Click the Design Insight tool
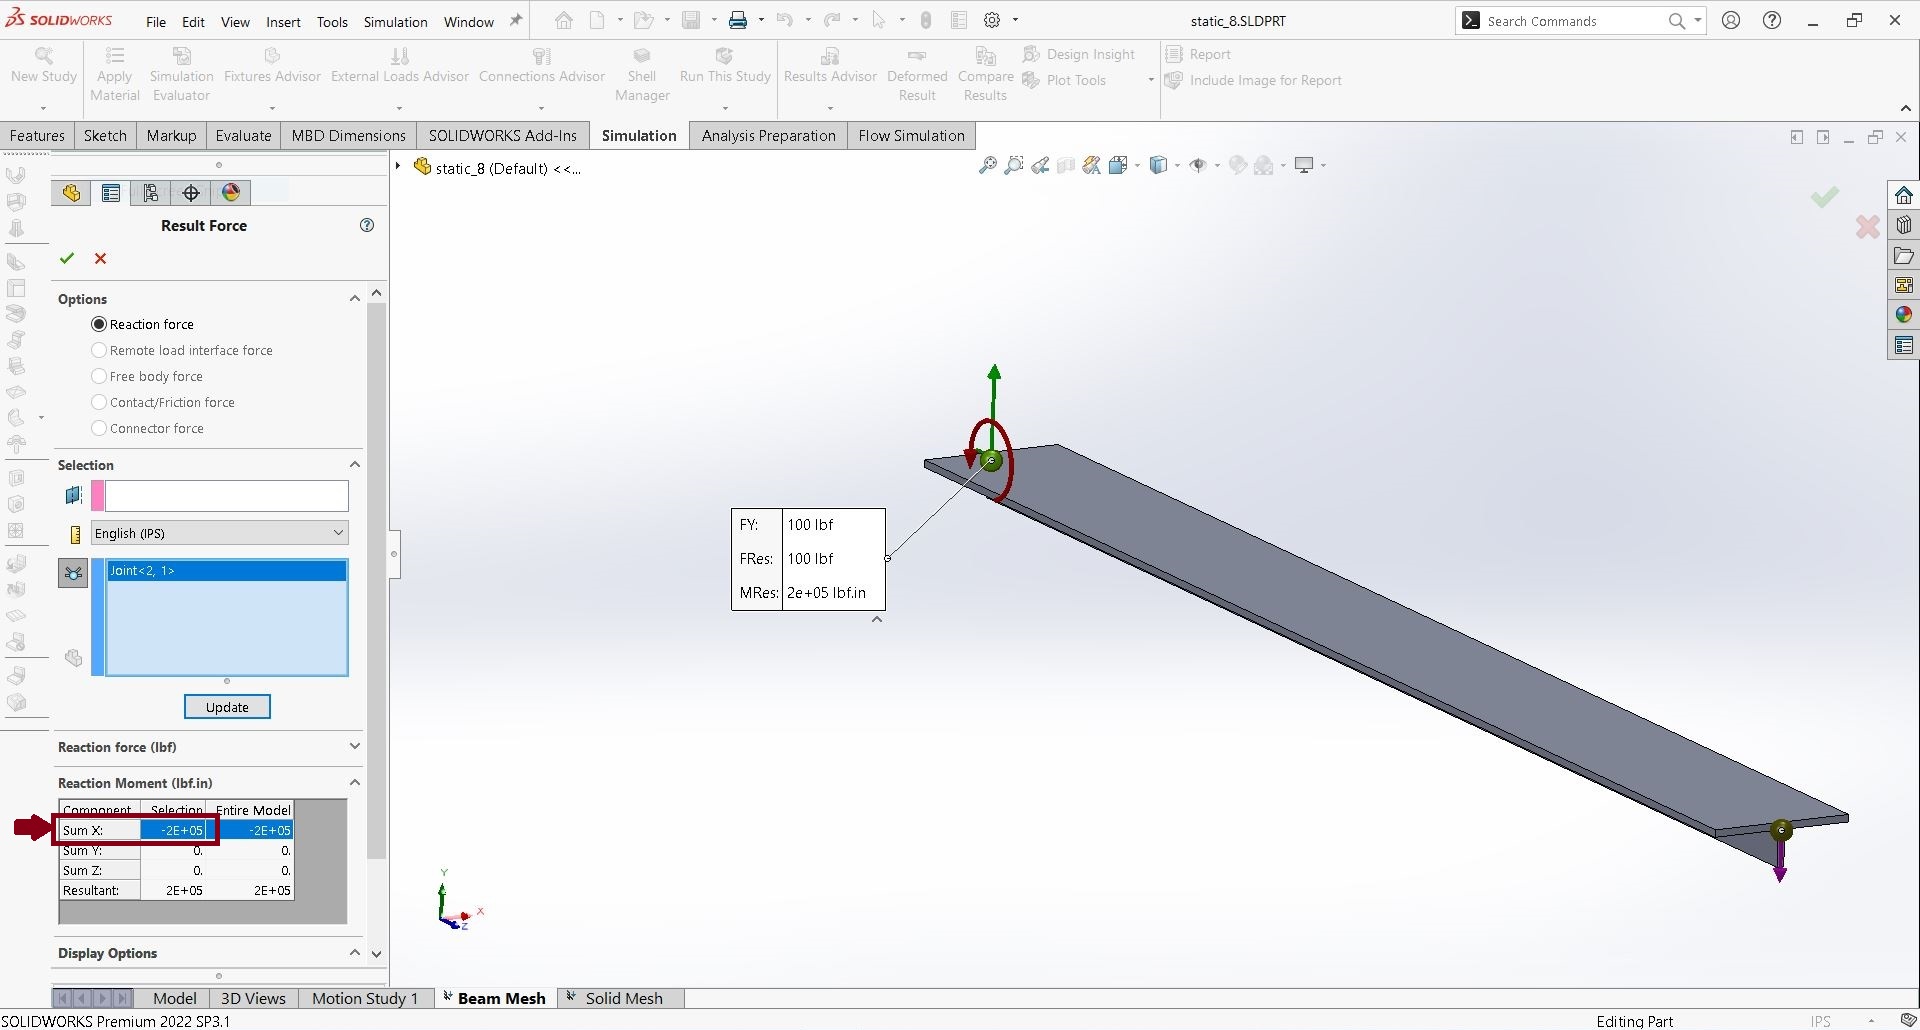This screenshot has width=1920, height=1030. (x=1079, y=54)
